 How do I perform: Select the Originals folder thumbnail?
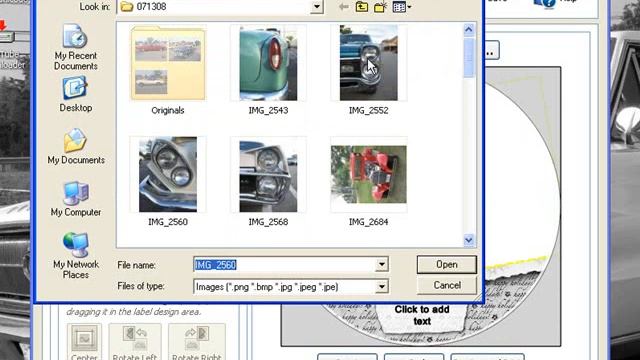coord(168,63)
